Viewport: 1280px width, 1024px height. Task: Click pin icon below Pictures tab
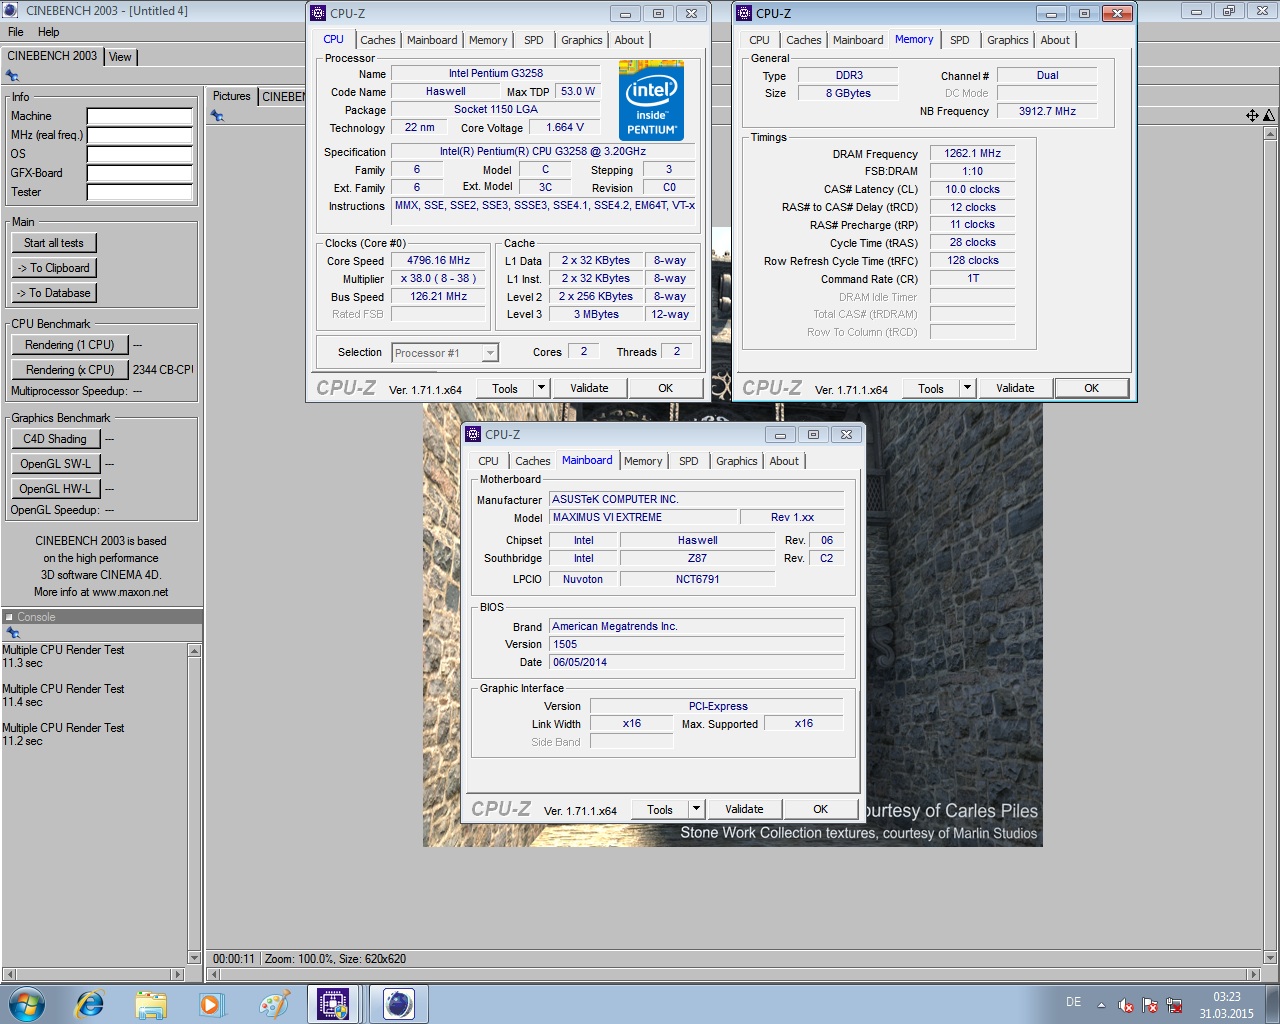coord(217,116)
